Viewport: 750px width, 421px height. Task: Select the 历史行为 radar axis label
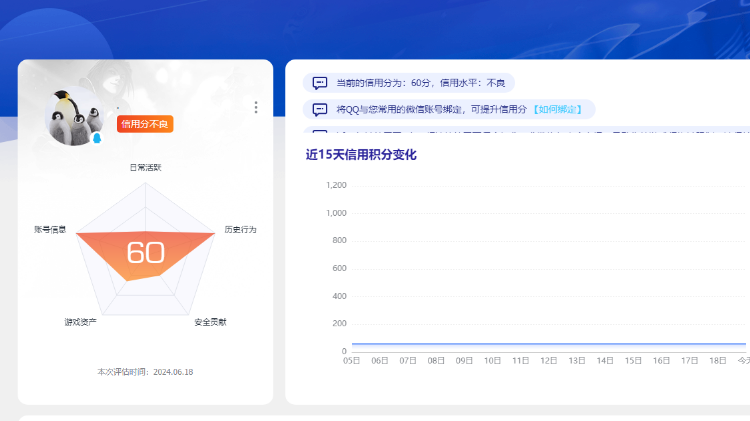[x=240, y=229]
